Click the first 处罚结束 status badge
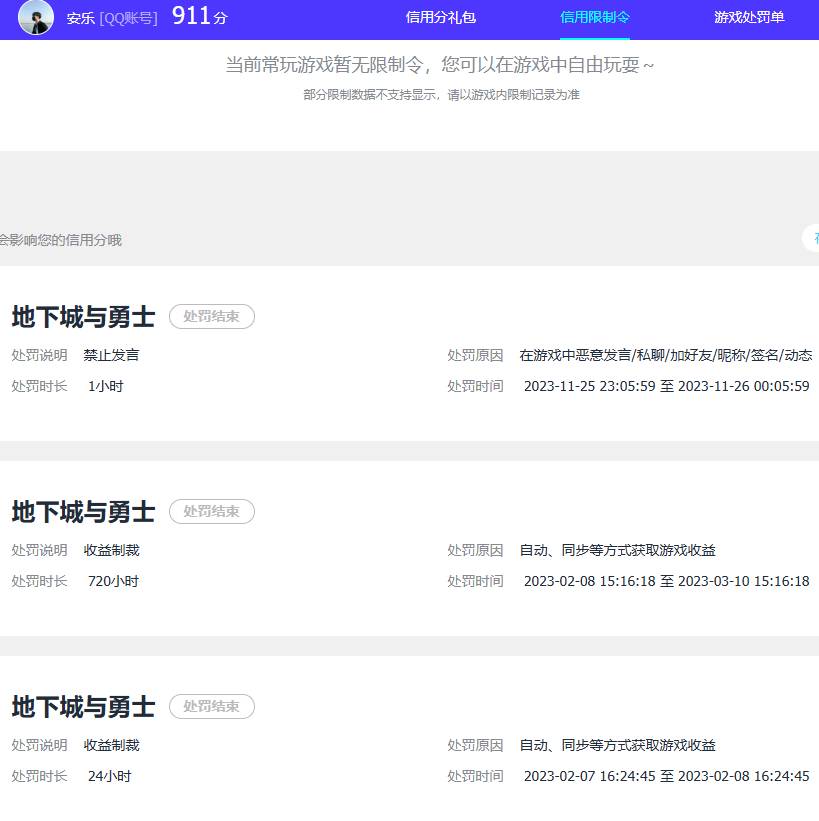Viewport: 819px width, 821px height. (x=211, y=316)
